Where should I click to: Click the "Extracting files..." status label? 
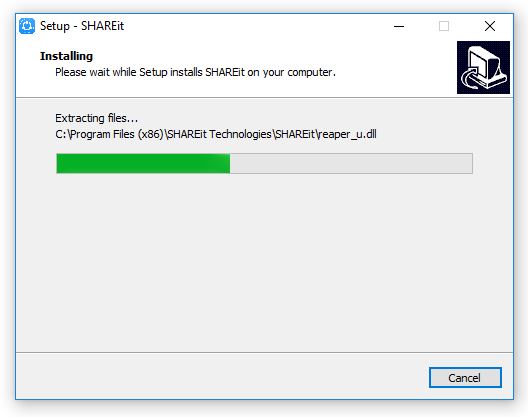tap(96, 118)
